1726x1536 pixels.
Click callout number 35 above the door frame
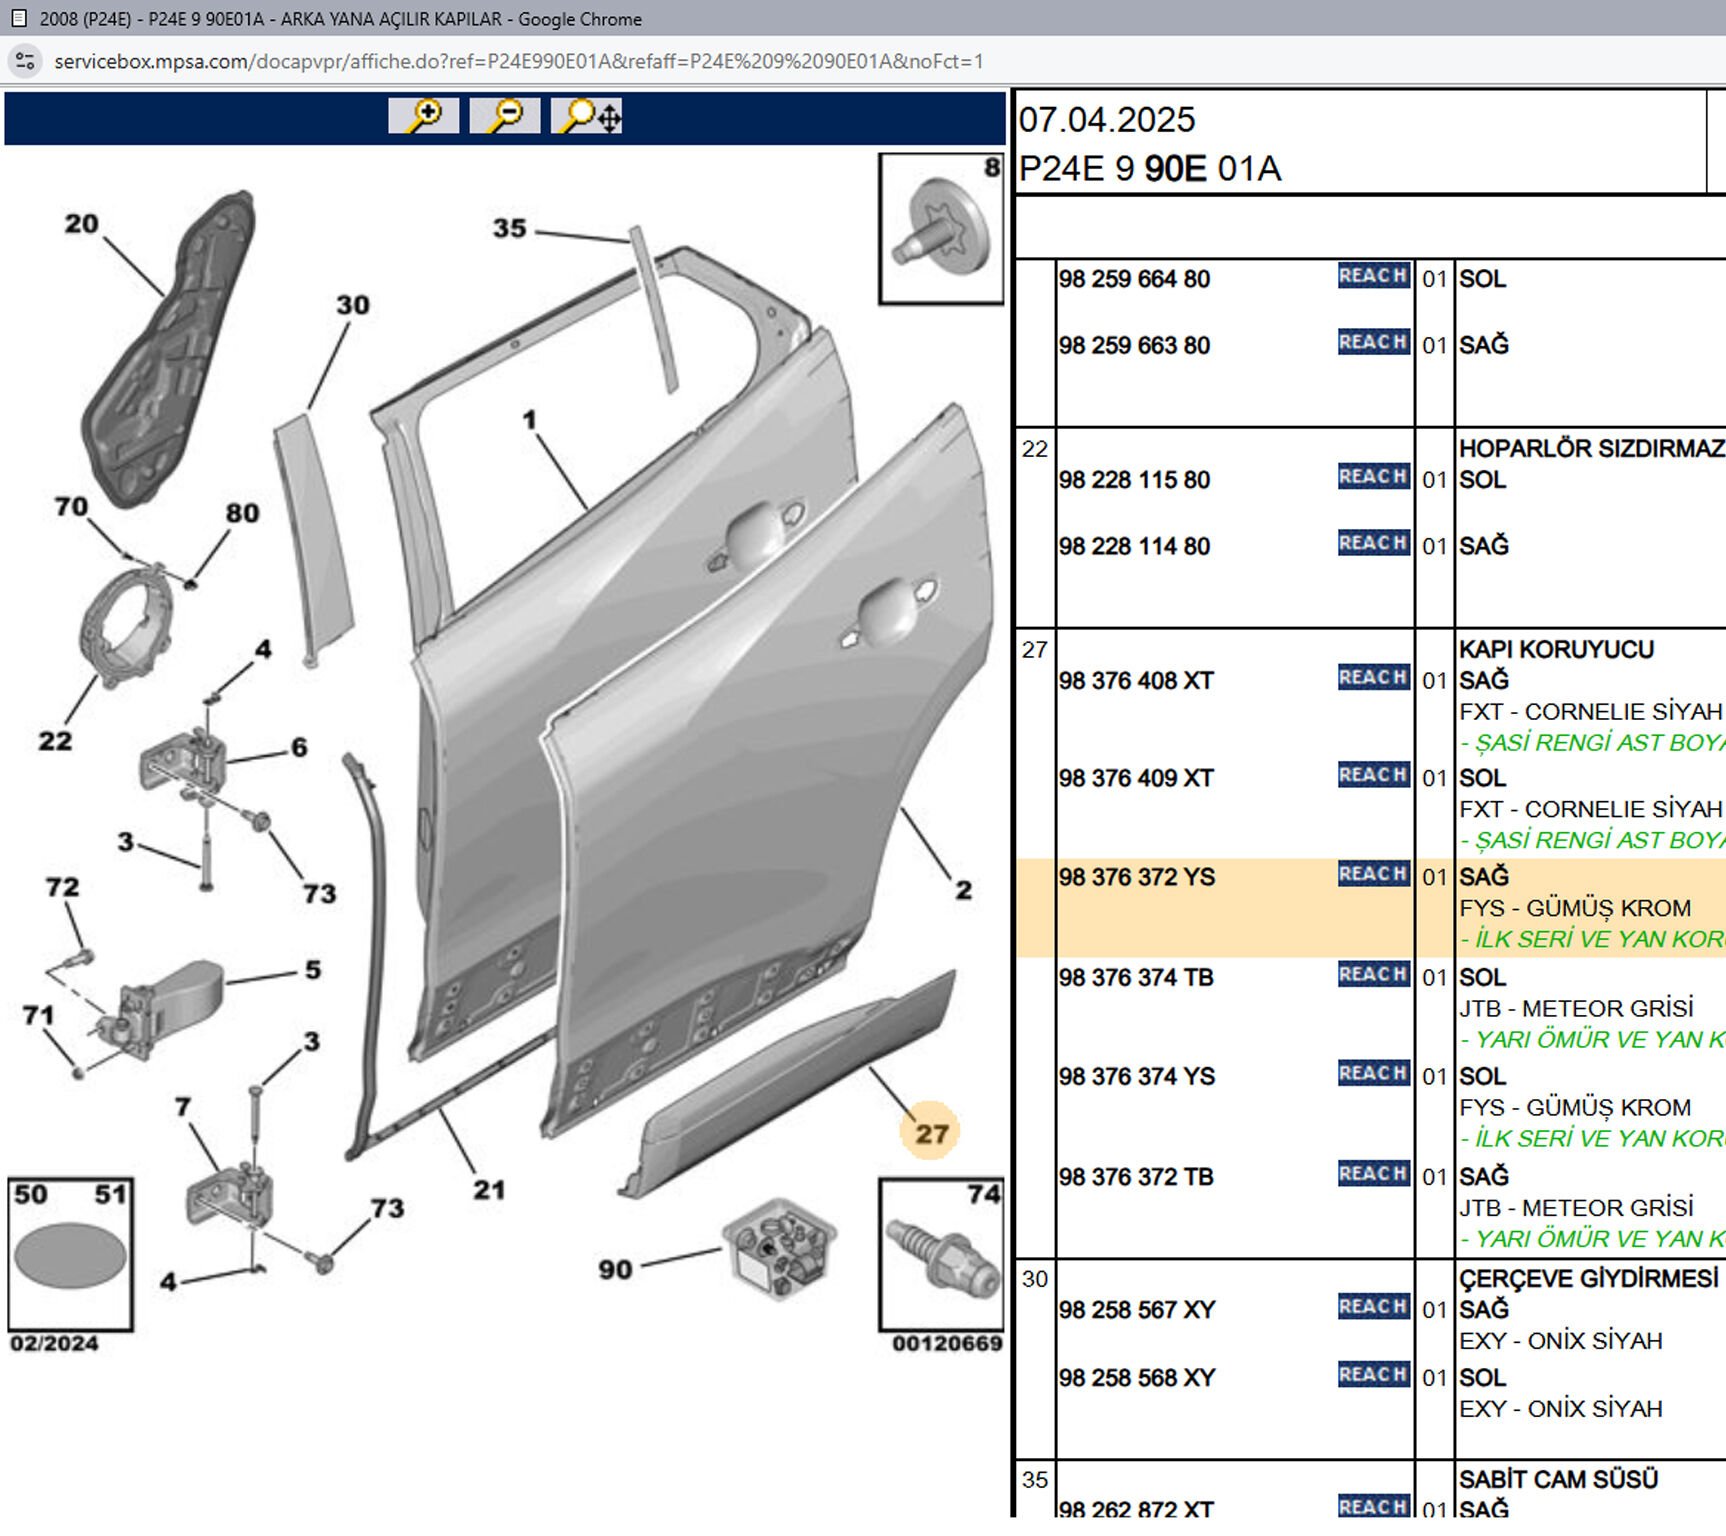[509, 229]
